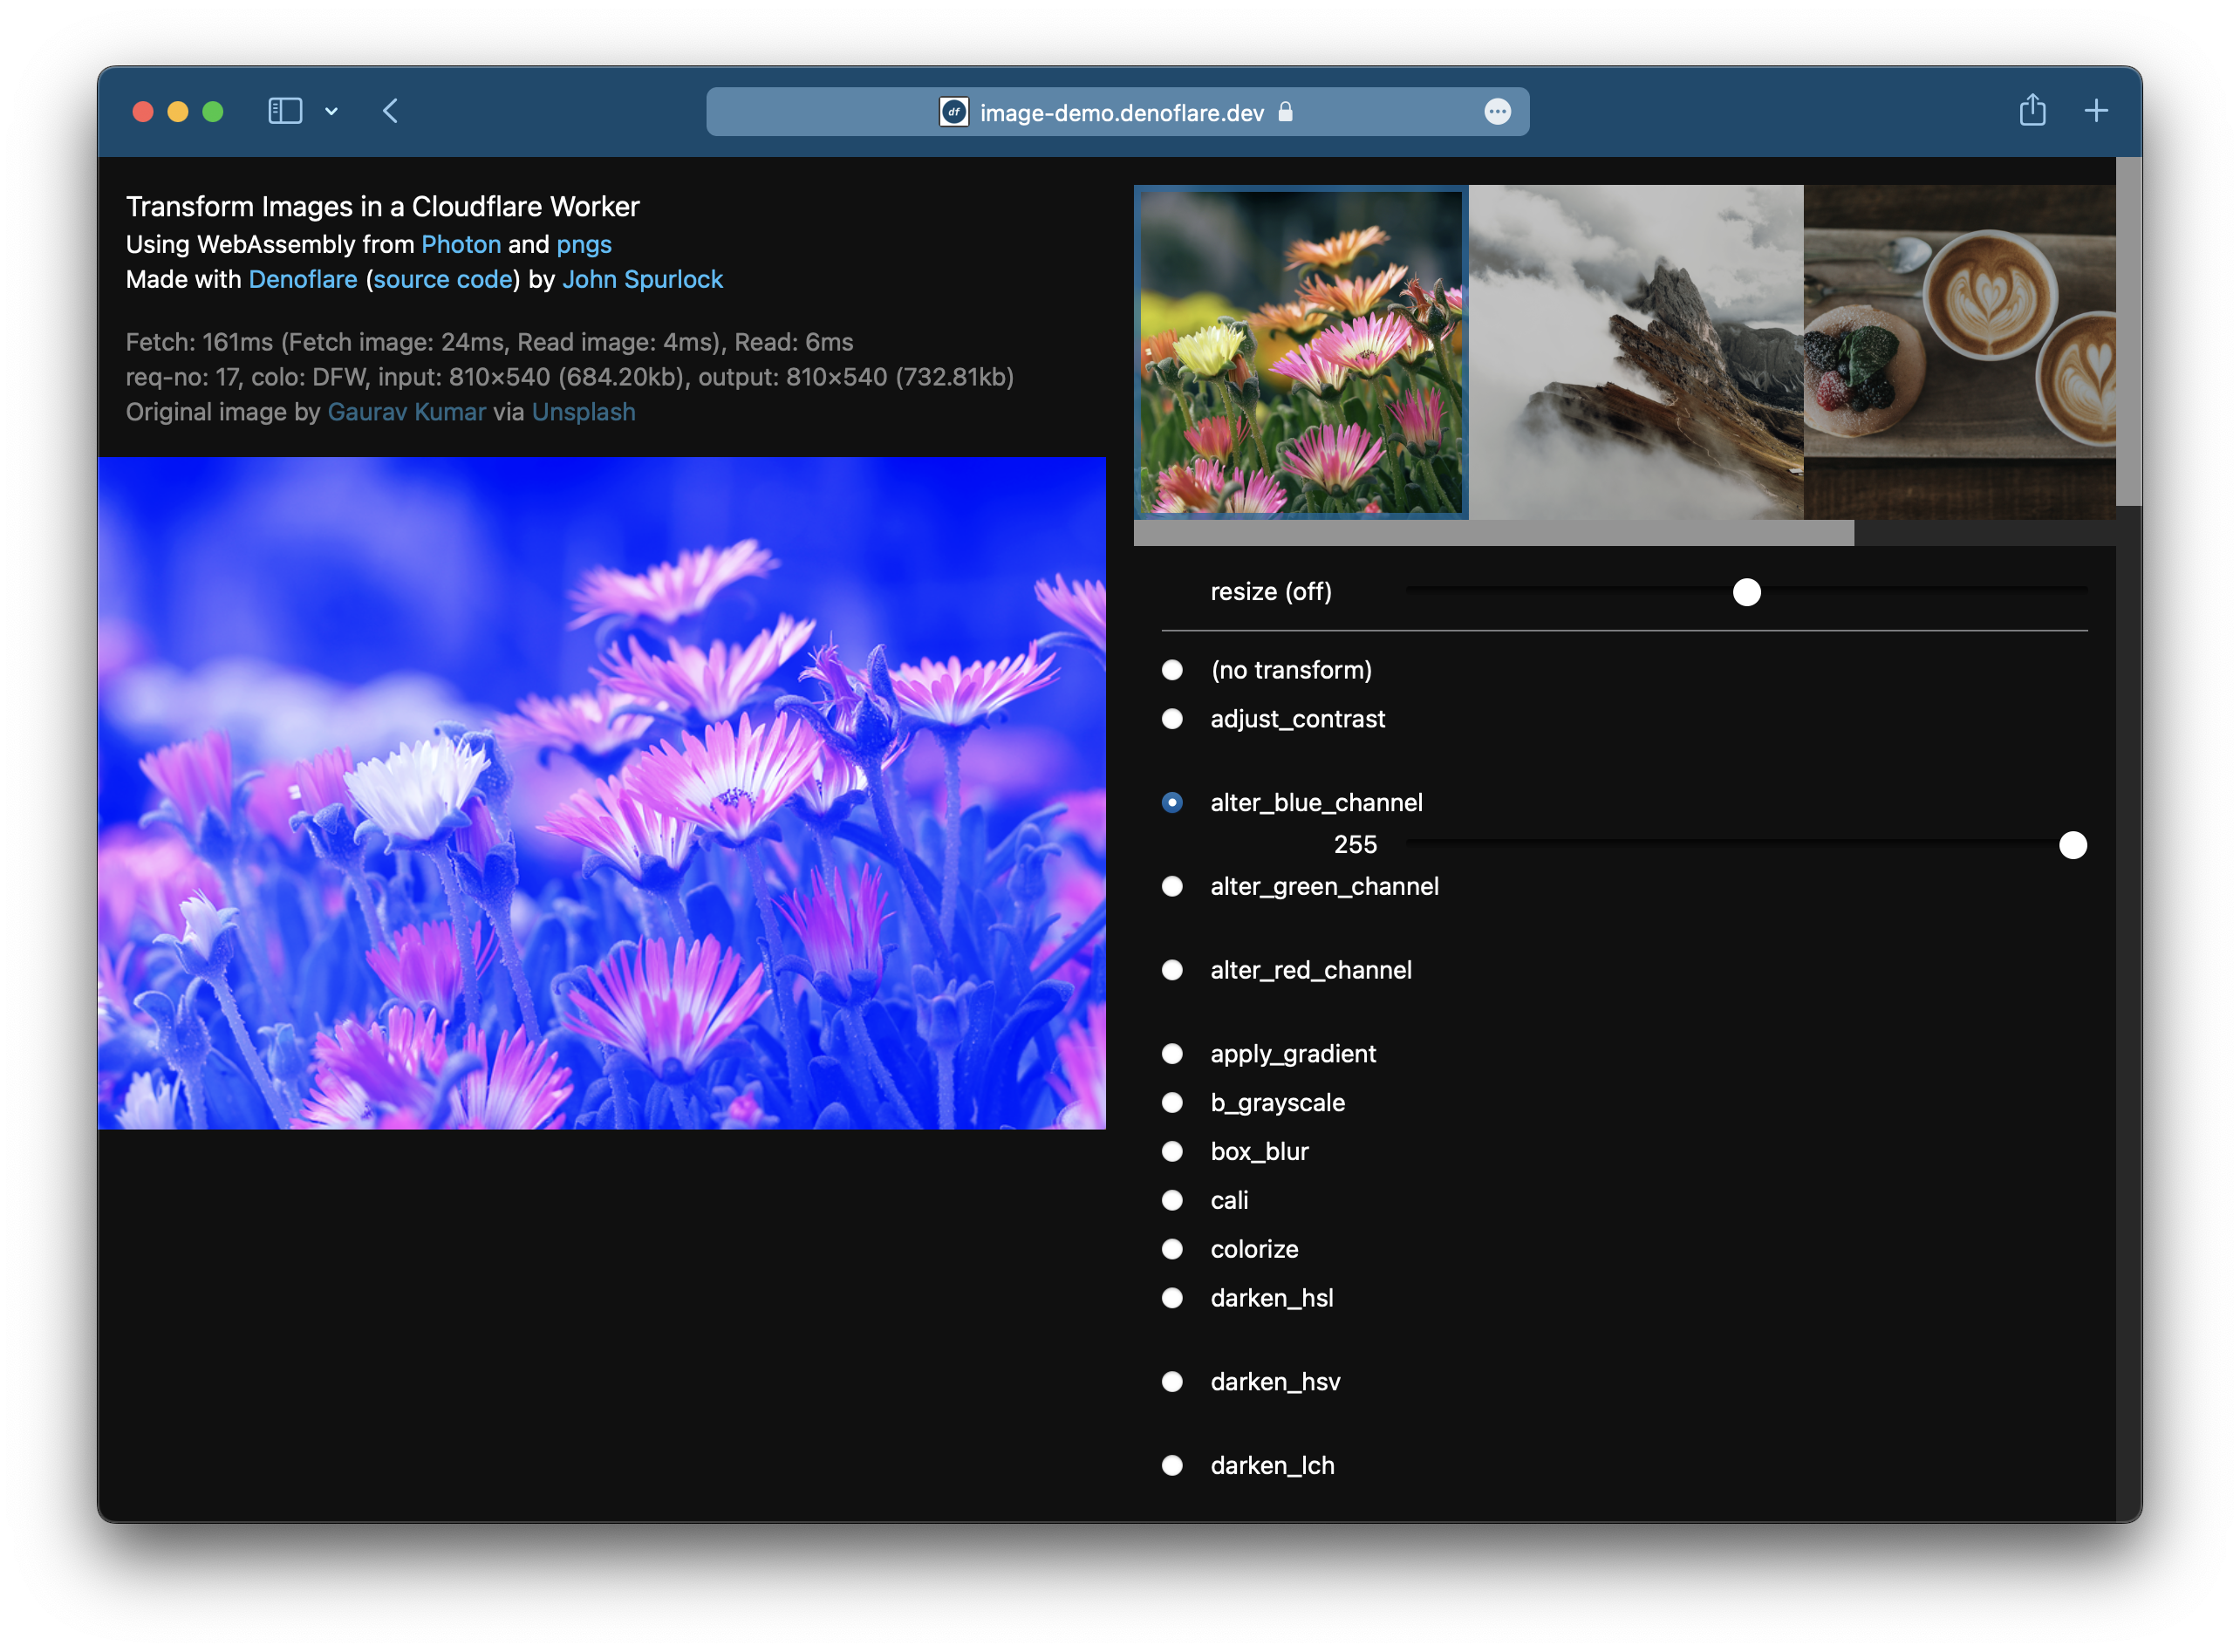The width and height of the screenshot is (2240, 1652).
Task: Click the ellipsis icon in address bar
Action: (x=1496, y=112)
